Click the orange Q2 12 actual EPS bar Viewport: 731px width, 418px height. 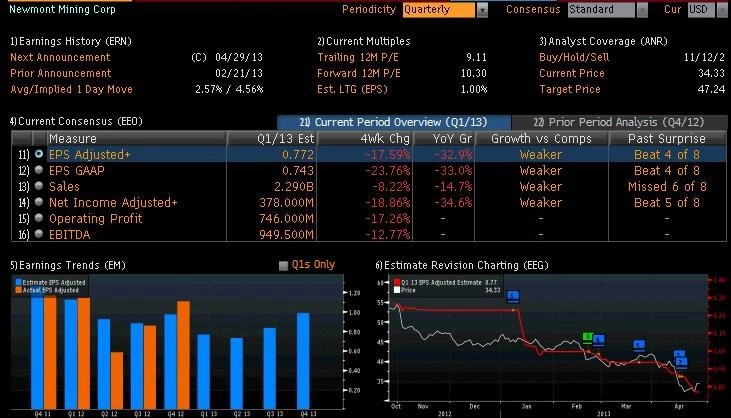(x=117, y=380)
